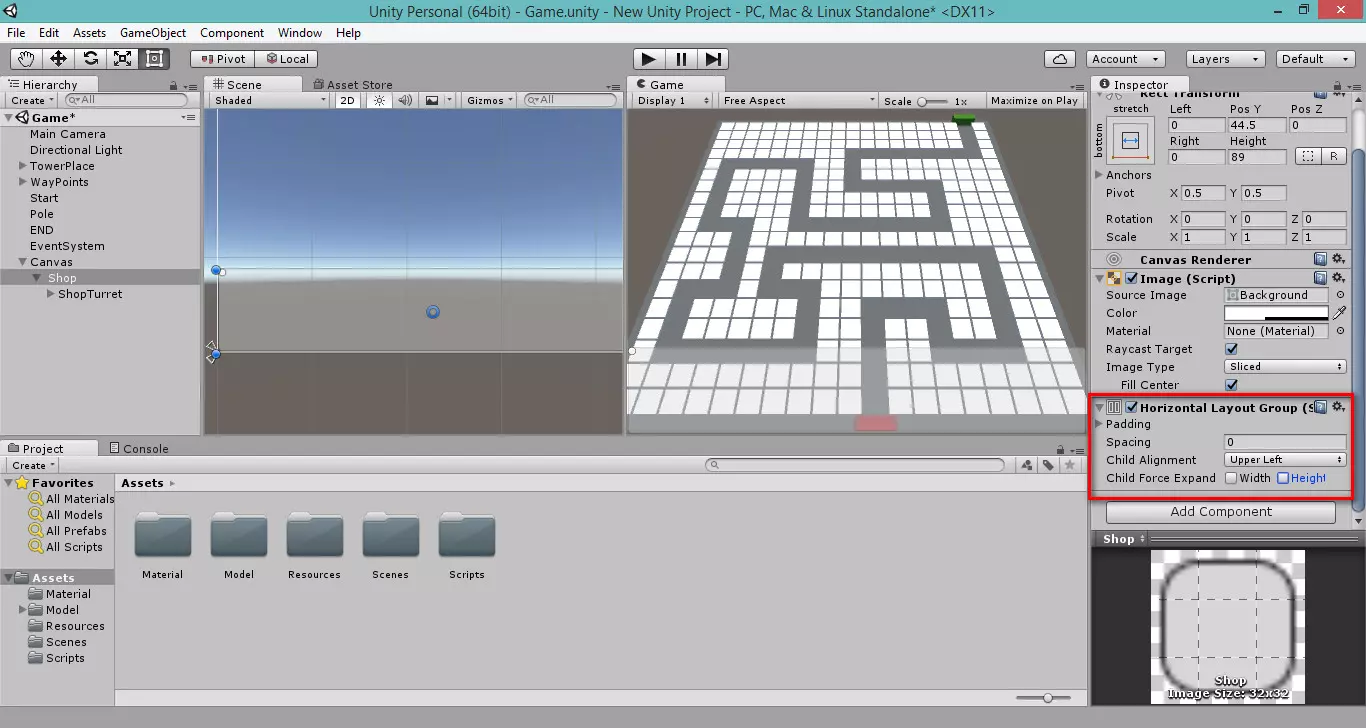Open the Child Alignment dropdown
Screen dimensions: 1366x728
coord(1285,460)
